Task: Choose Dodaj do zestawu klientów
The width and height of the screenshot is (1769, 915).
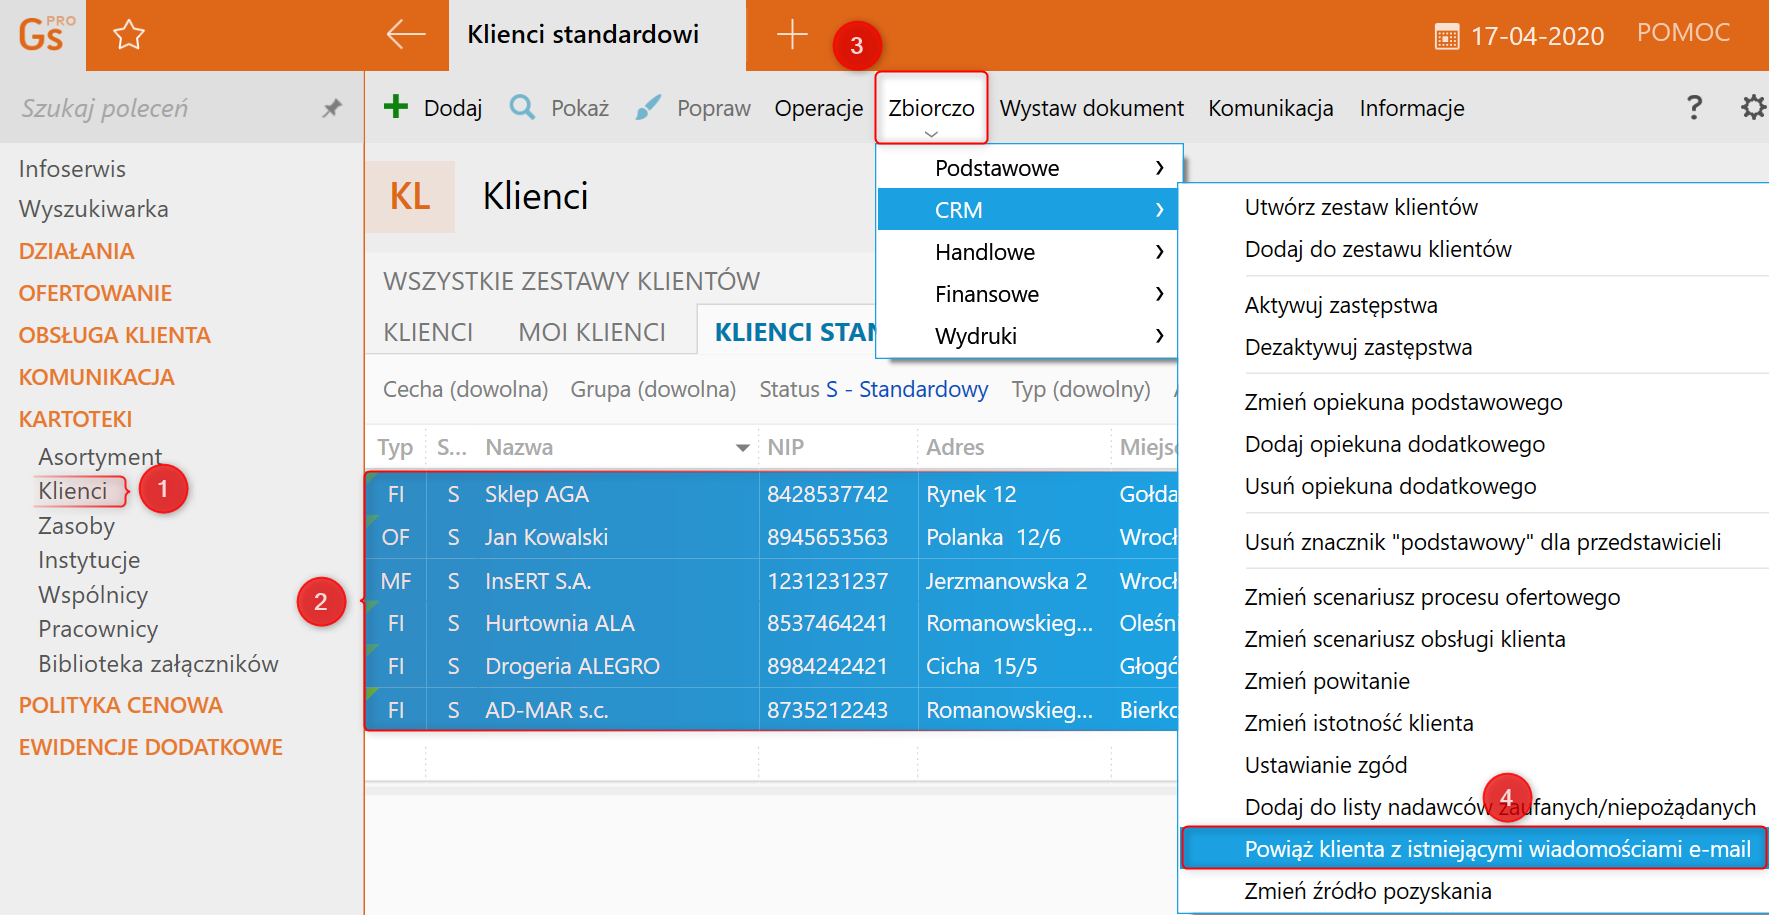Action: point(1378,249)
